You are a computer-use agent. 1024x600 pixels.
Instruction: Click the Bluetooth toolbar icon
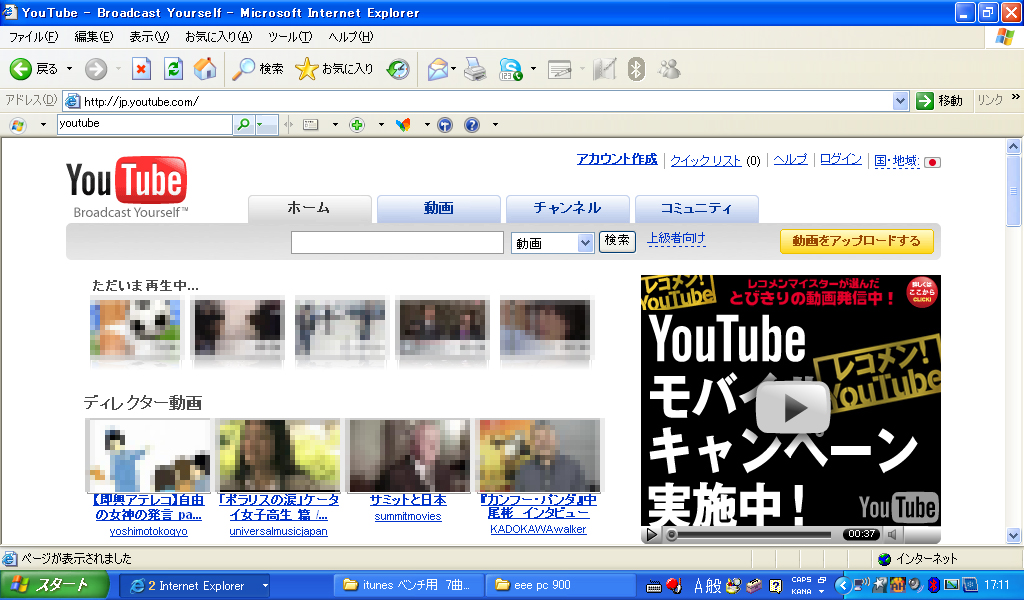pyautogui.click(x=635, y=69)
